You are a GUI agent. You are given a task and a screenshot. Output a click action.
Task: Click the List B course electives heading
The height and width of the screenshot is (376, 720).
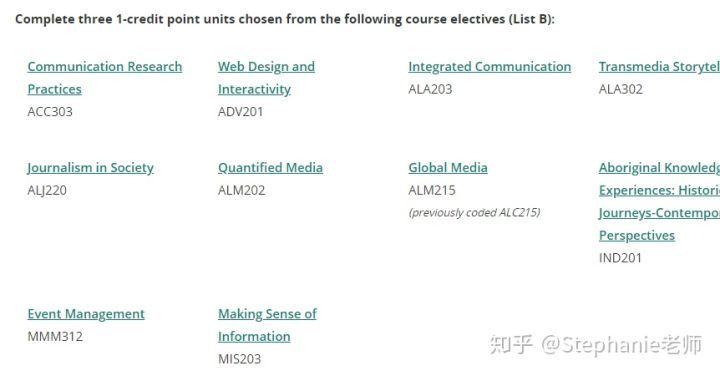tap(285, 19)
